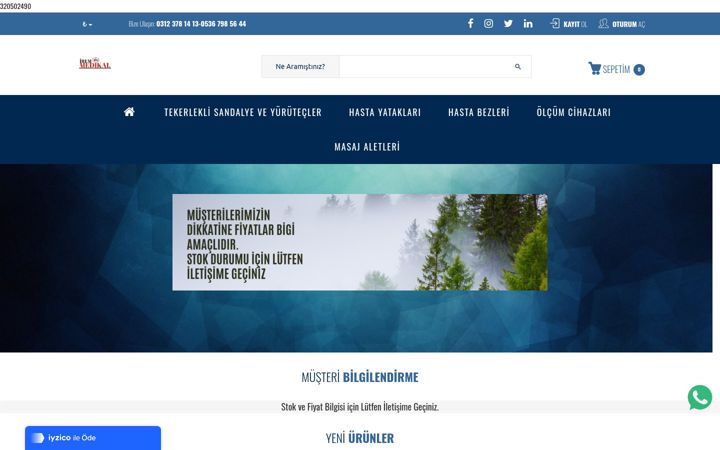Open the Instagram profile icon
This screenshot has height=450, width=720.
[x=489, y=23]
